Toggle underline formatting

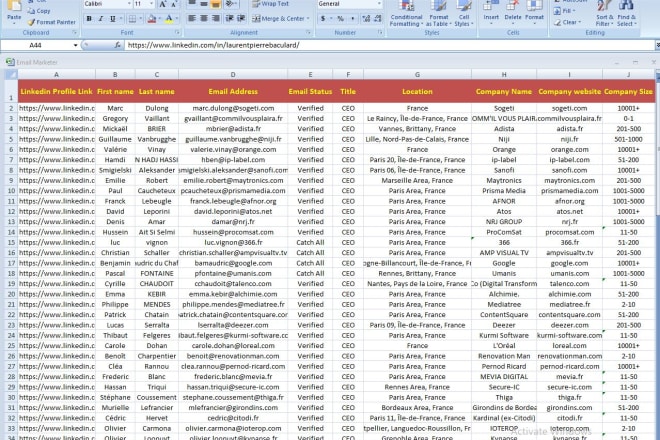(112, 19)
